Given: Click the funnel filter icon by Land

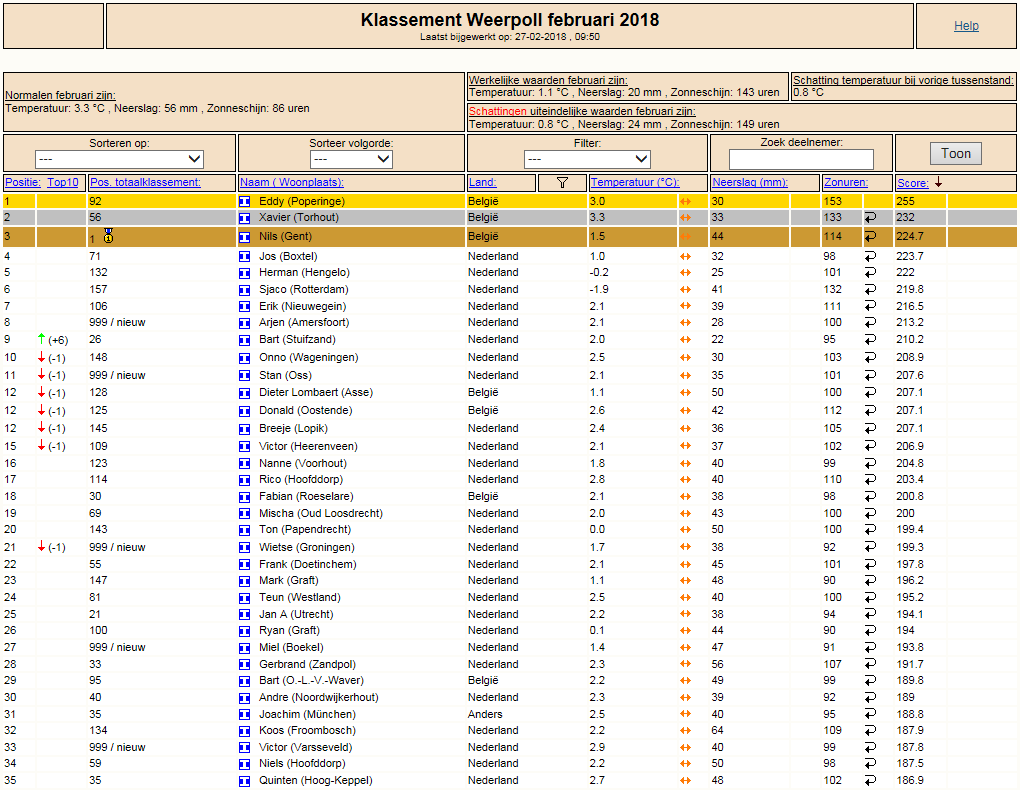Looking at the screenshot, I should [x=562, y=183].
